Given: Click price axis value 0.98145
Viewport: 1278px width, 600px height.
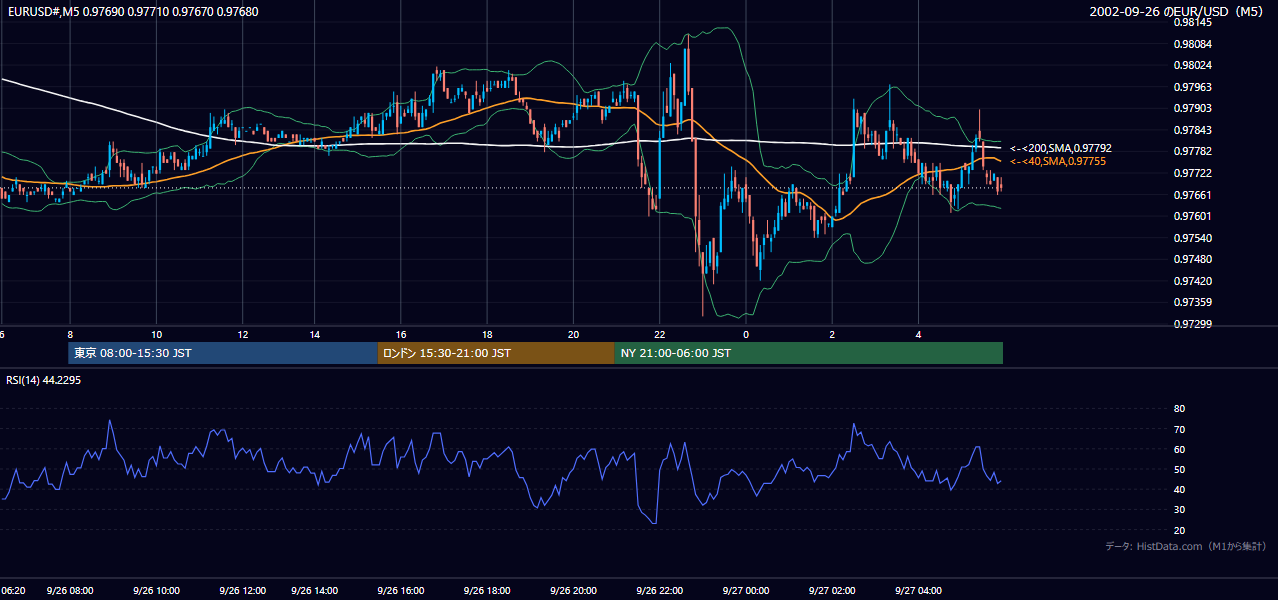Looking at the screenshot, I should 1193,22.
